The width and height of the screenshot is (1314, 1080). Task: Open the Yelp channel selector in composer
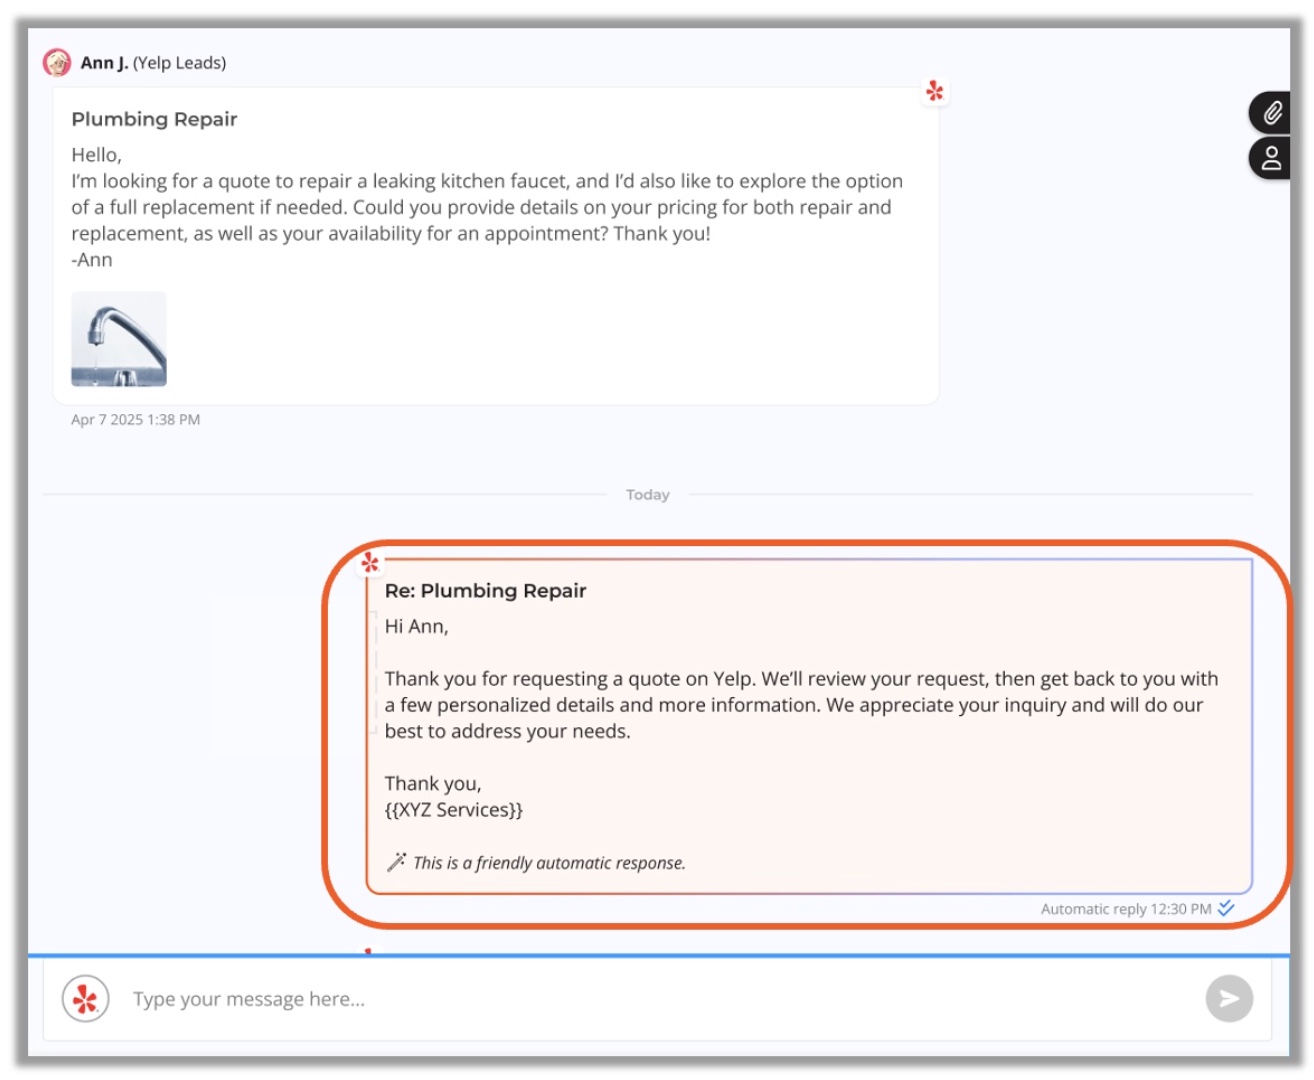point(86,999)
